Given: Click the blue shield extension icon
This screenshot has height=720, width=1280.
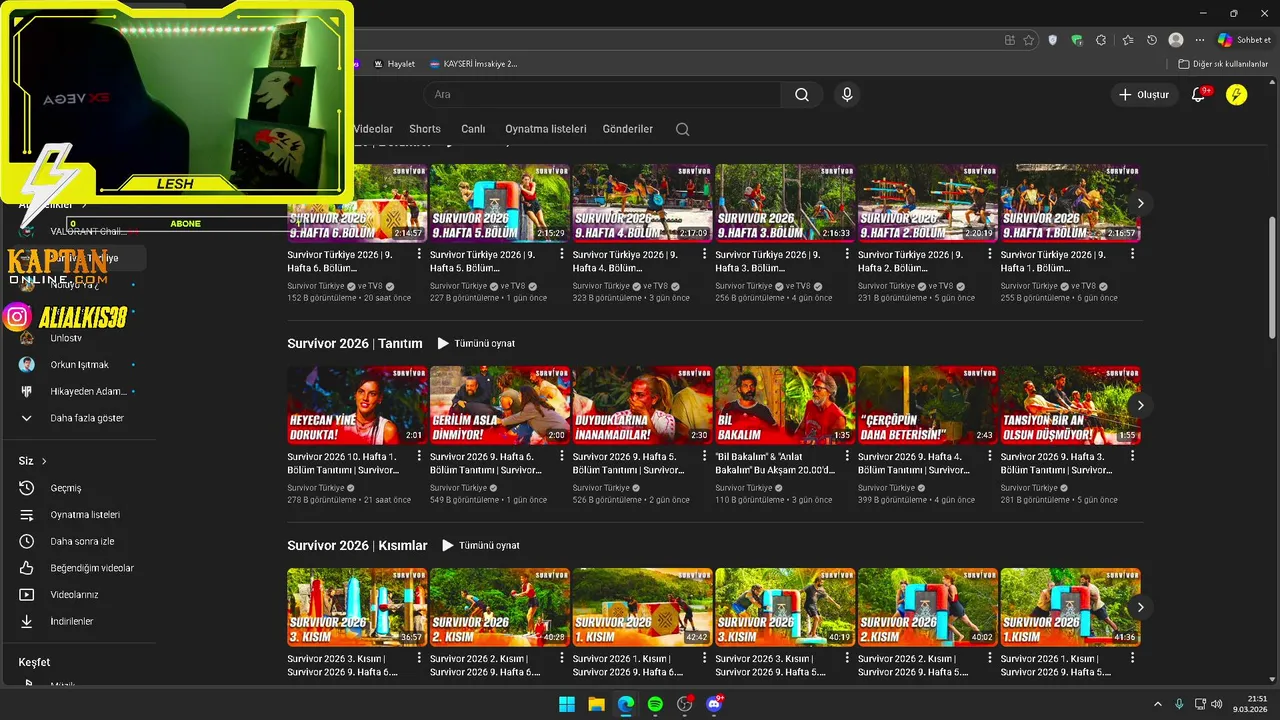Looking at the screenshot, I should (x=1053, y=40).
